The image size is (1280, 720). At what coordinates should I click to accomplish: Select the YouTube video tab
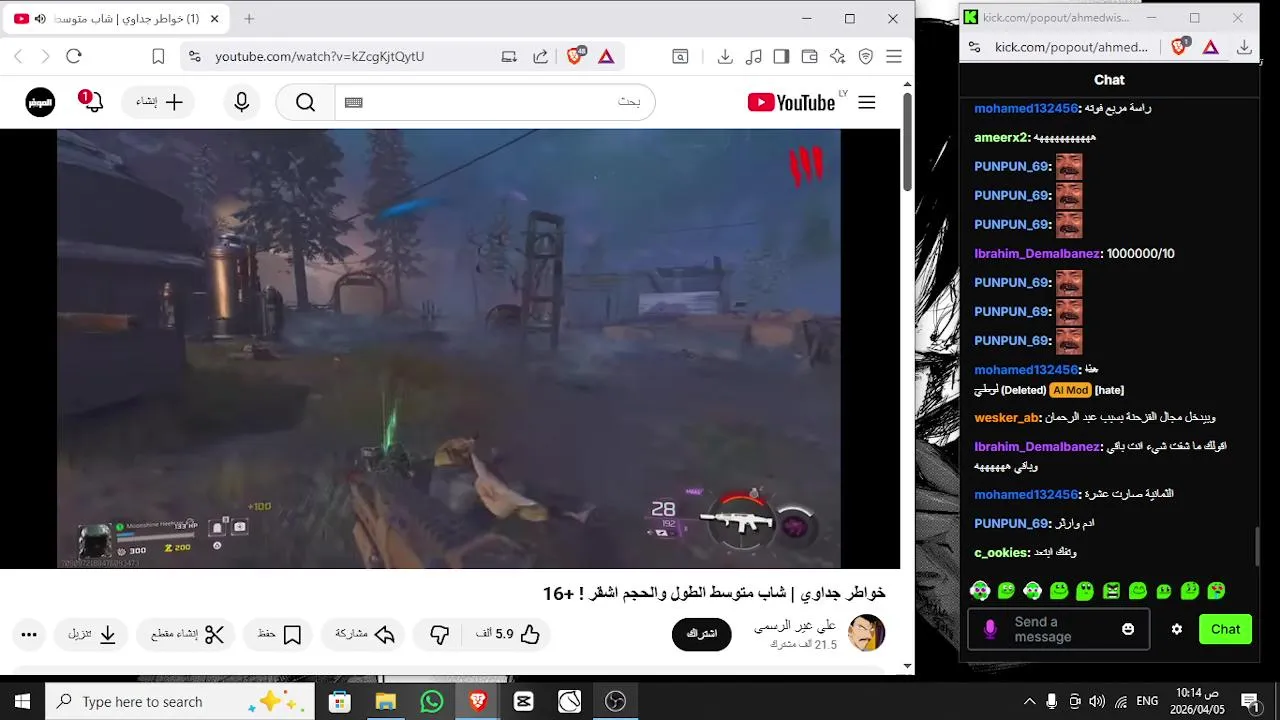(x=117, y=19)
